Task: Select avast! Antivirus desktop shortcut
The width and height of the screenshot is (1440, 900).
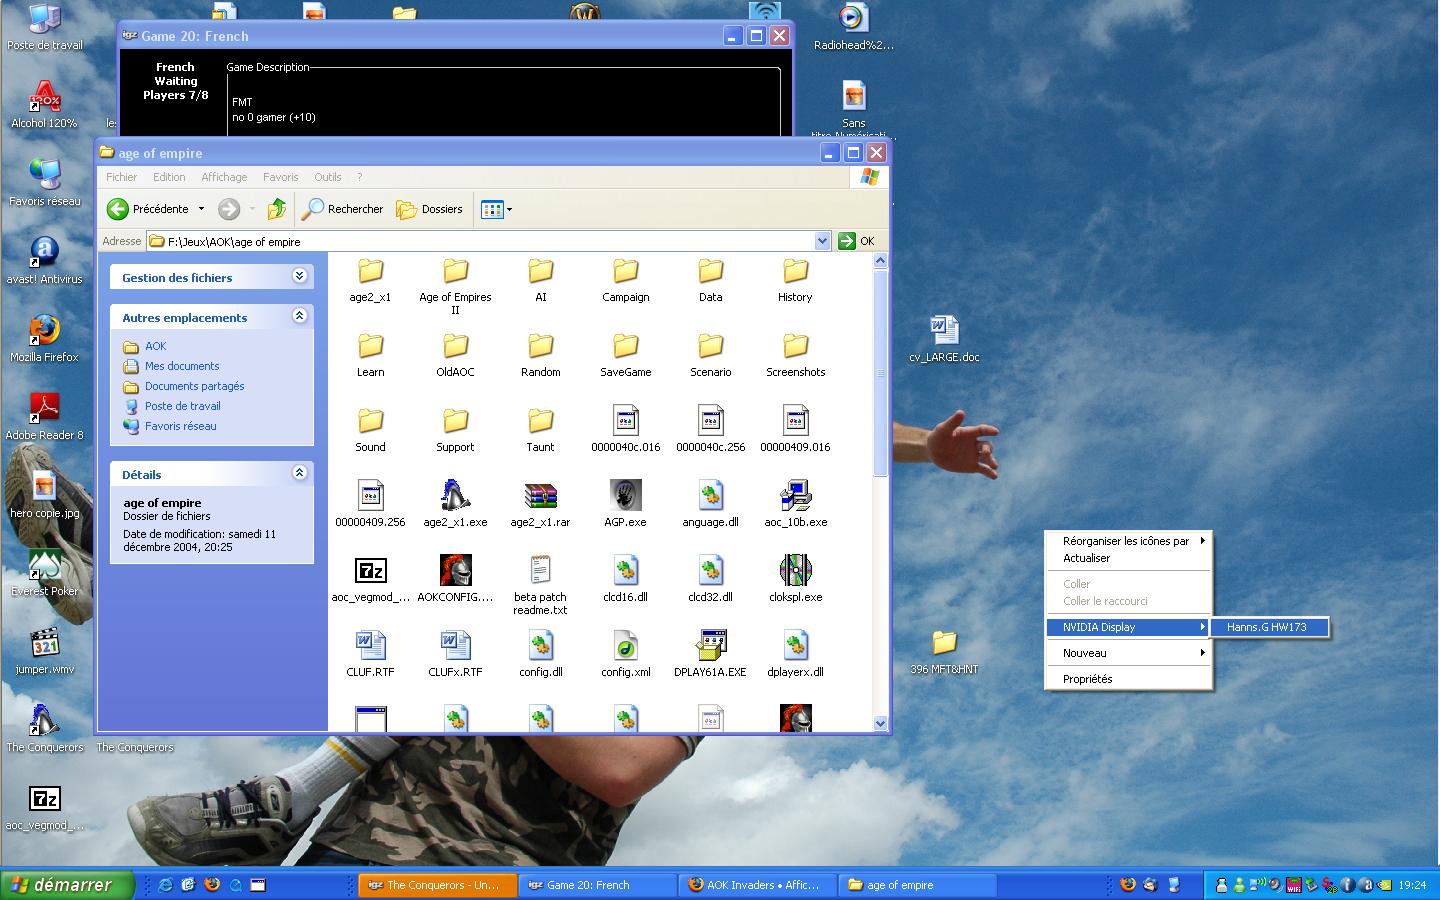Action: [44, 261]
